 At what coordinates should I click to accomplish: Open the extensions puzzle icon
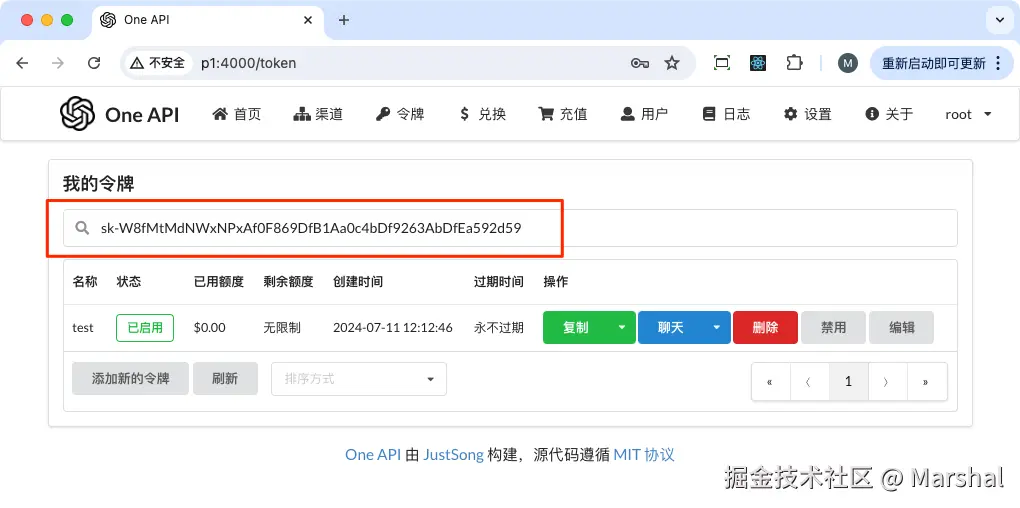tap(794, 63)
